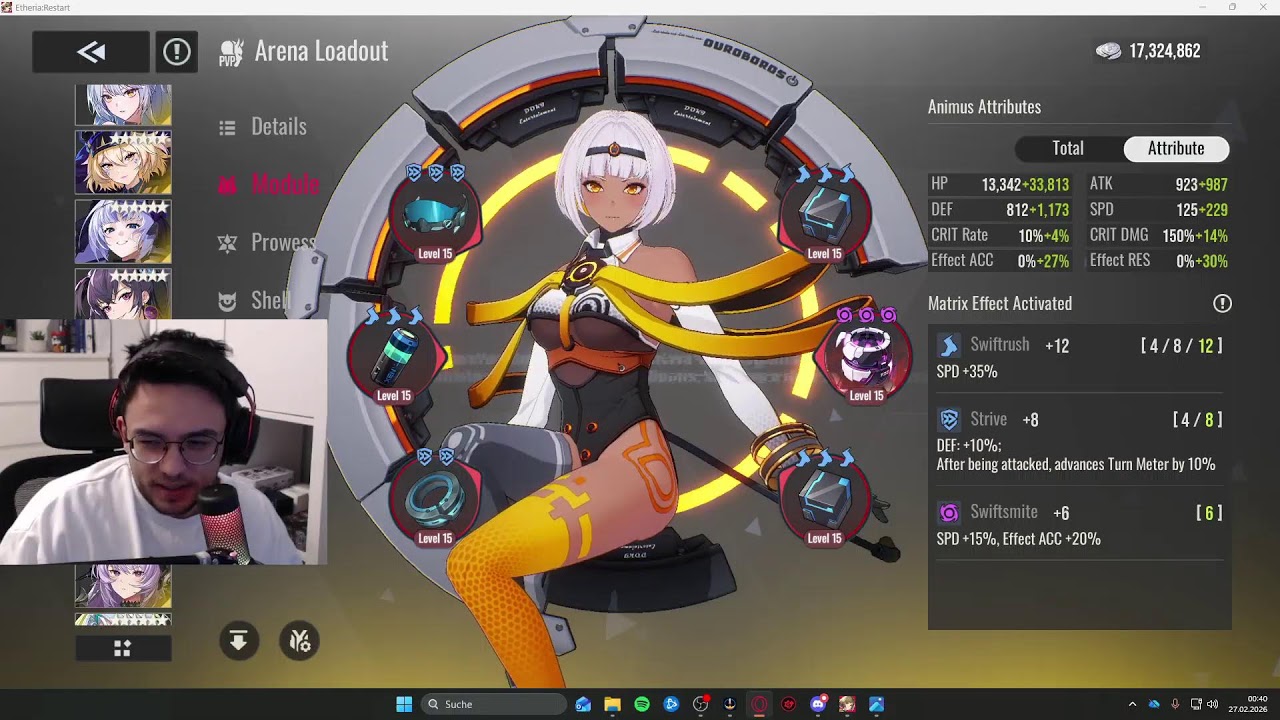The image size is (1280, 720).
Task: Click the CRIT DMG value 150%+14%
Action: point(1195,236)
